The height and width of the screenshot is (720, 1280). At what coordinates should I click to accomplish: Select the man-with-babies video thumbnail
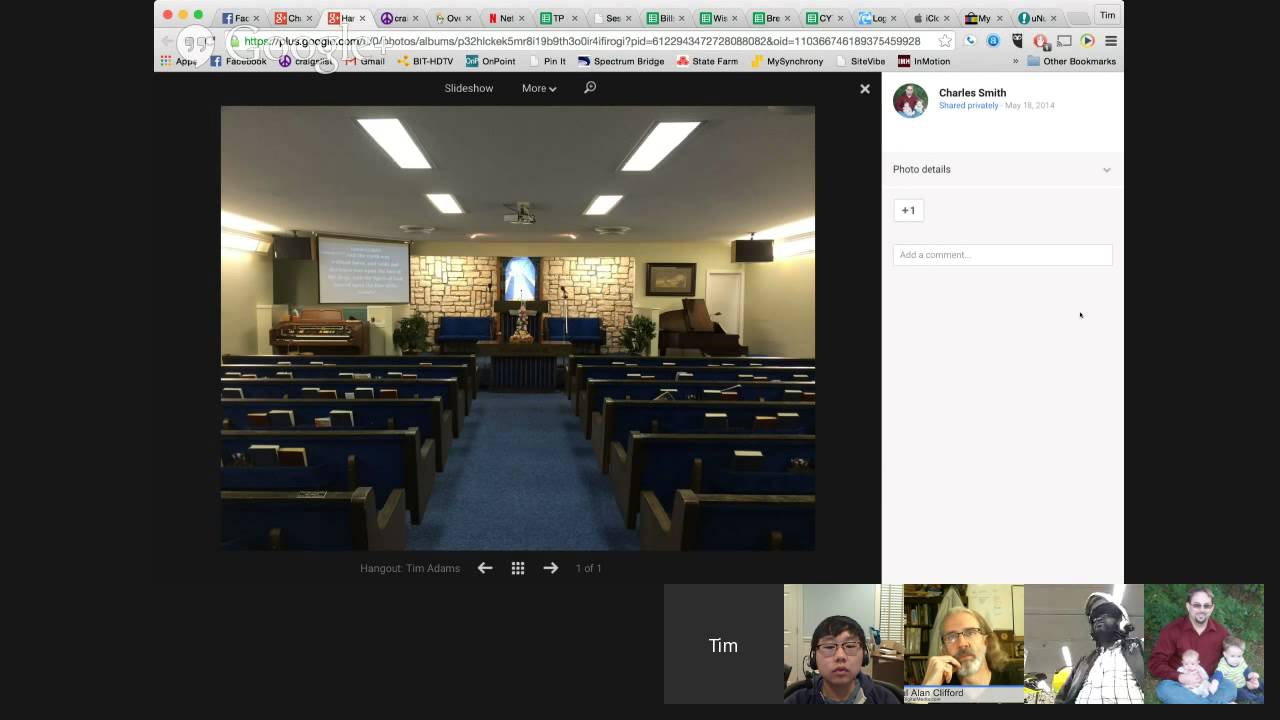coord(1204,644)
